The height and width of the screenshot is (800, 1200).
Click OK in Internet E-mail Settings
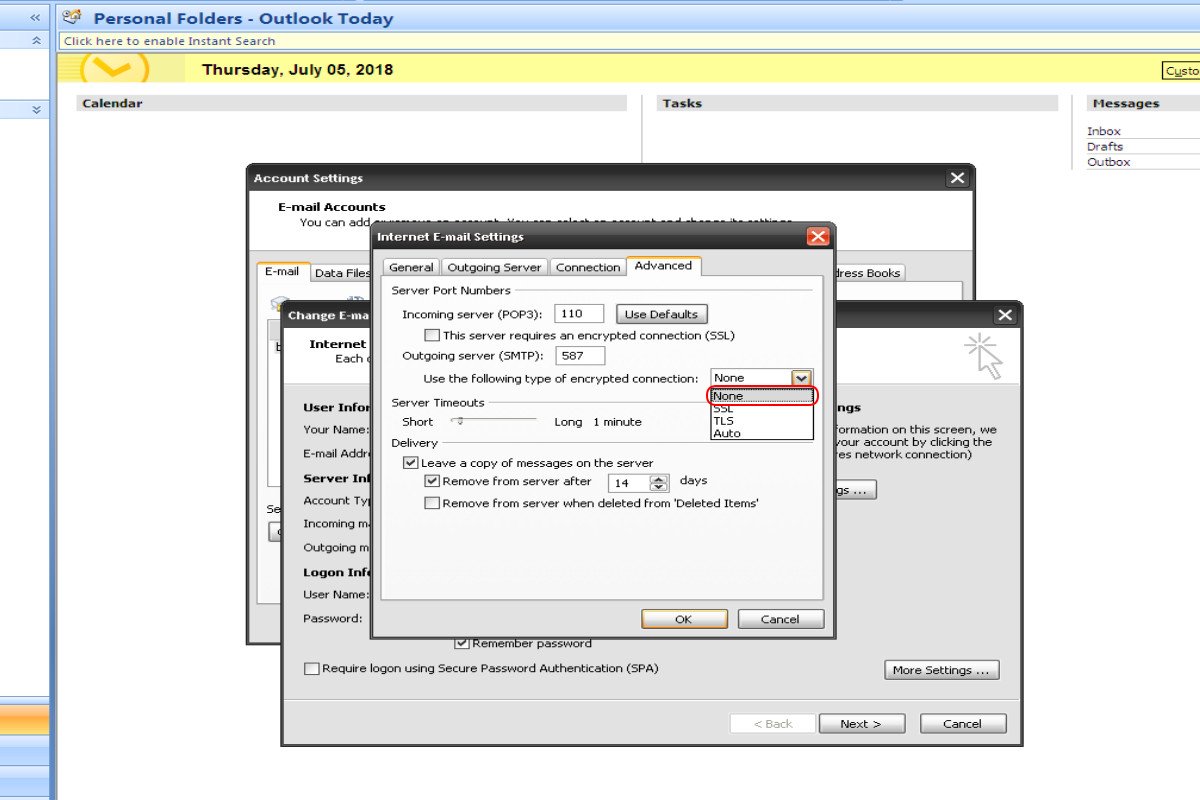[x=684, y=619]
